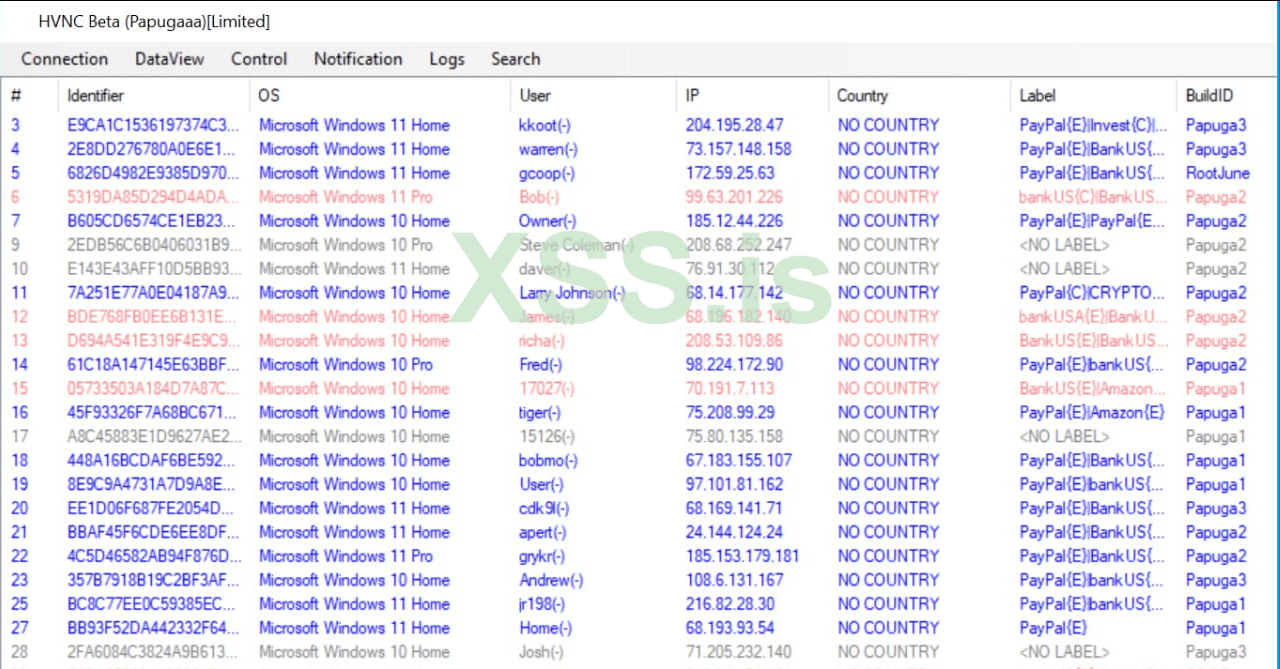
Task: Click the user cell Andrew(-)
Action: coord(551,581)
